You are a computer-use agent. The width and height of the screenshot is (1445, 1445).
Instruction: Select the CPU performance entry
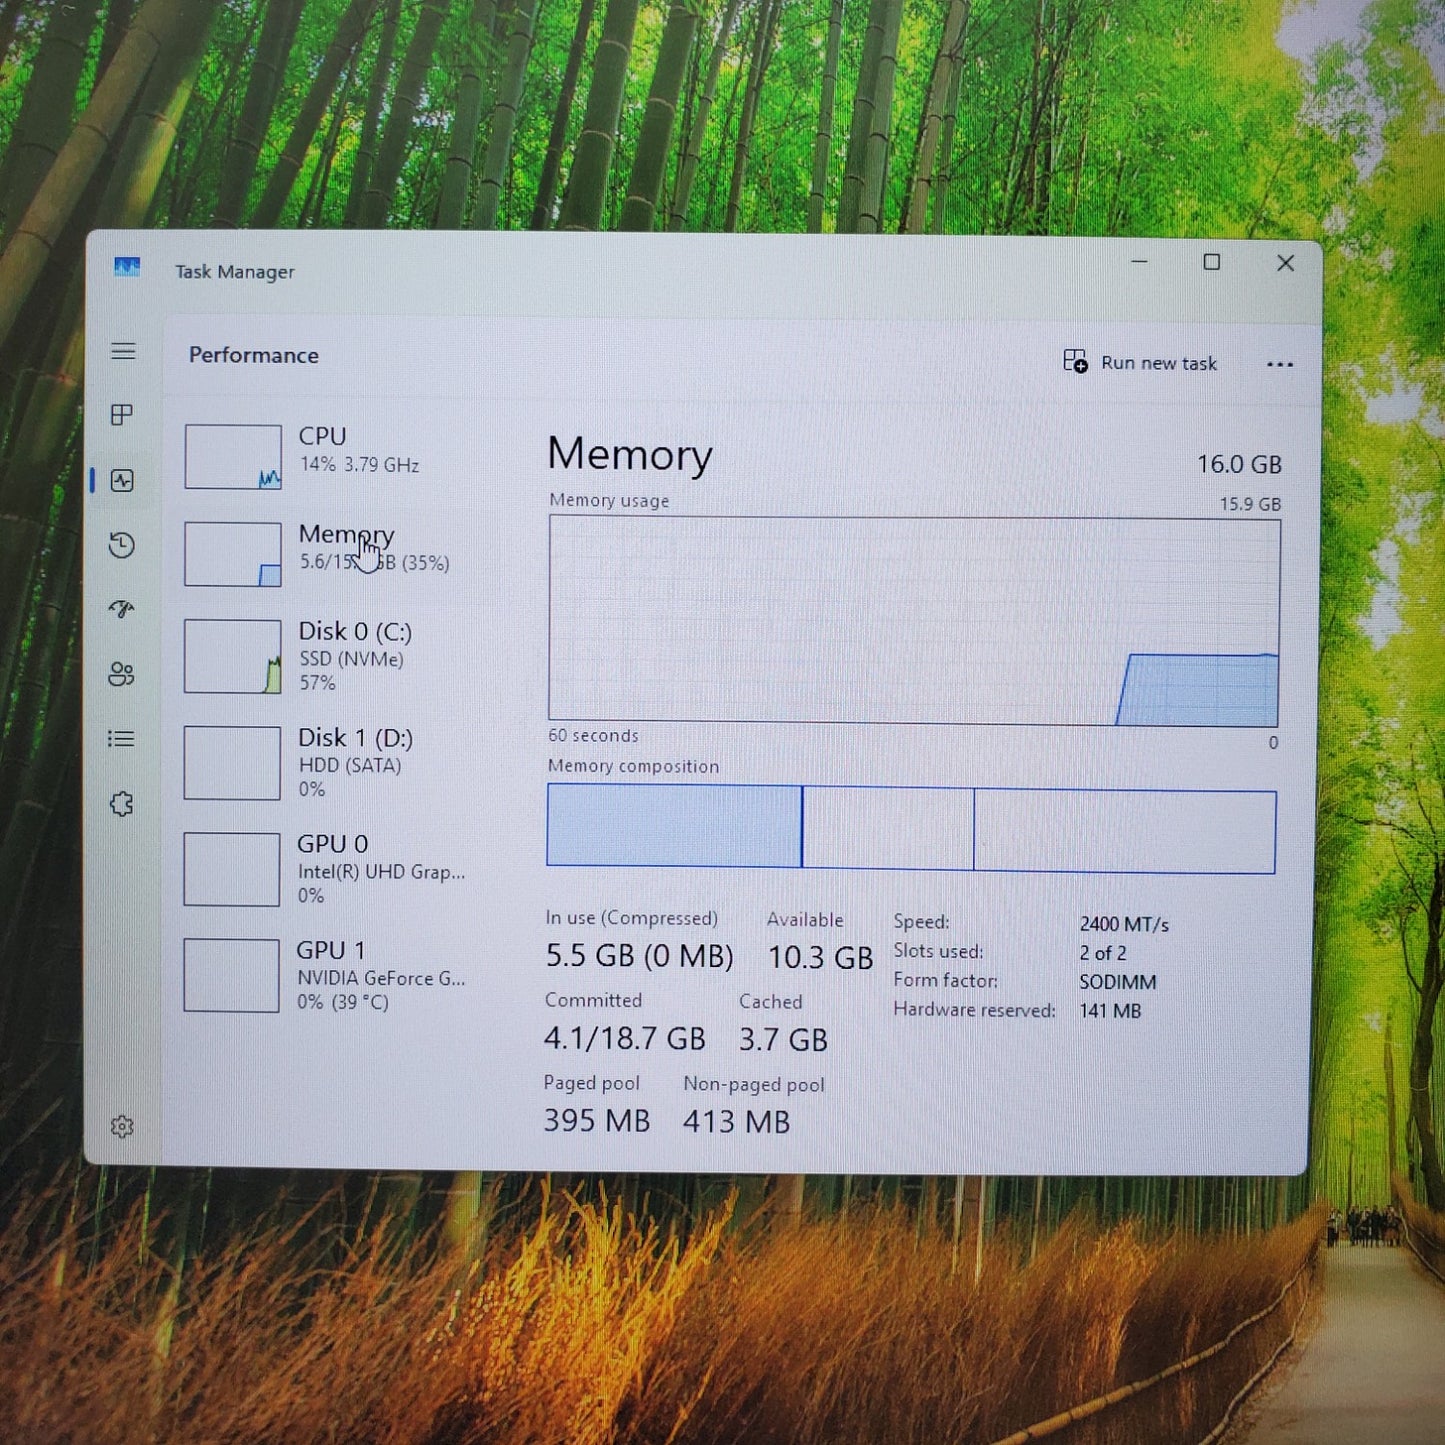[320, 456]
